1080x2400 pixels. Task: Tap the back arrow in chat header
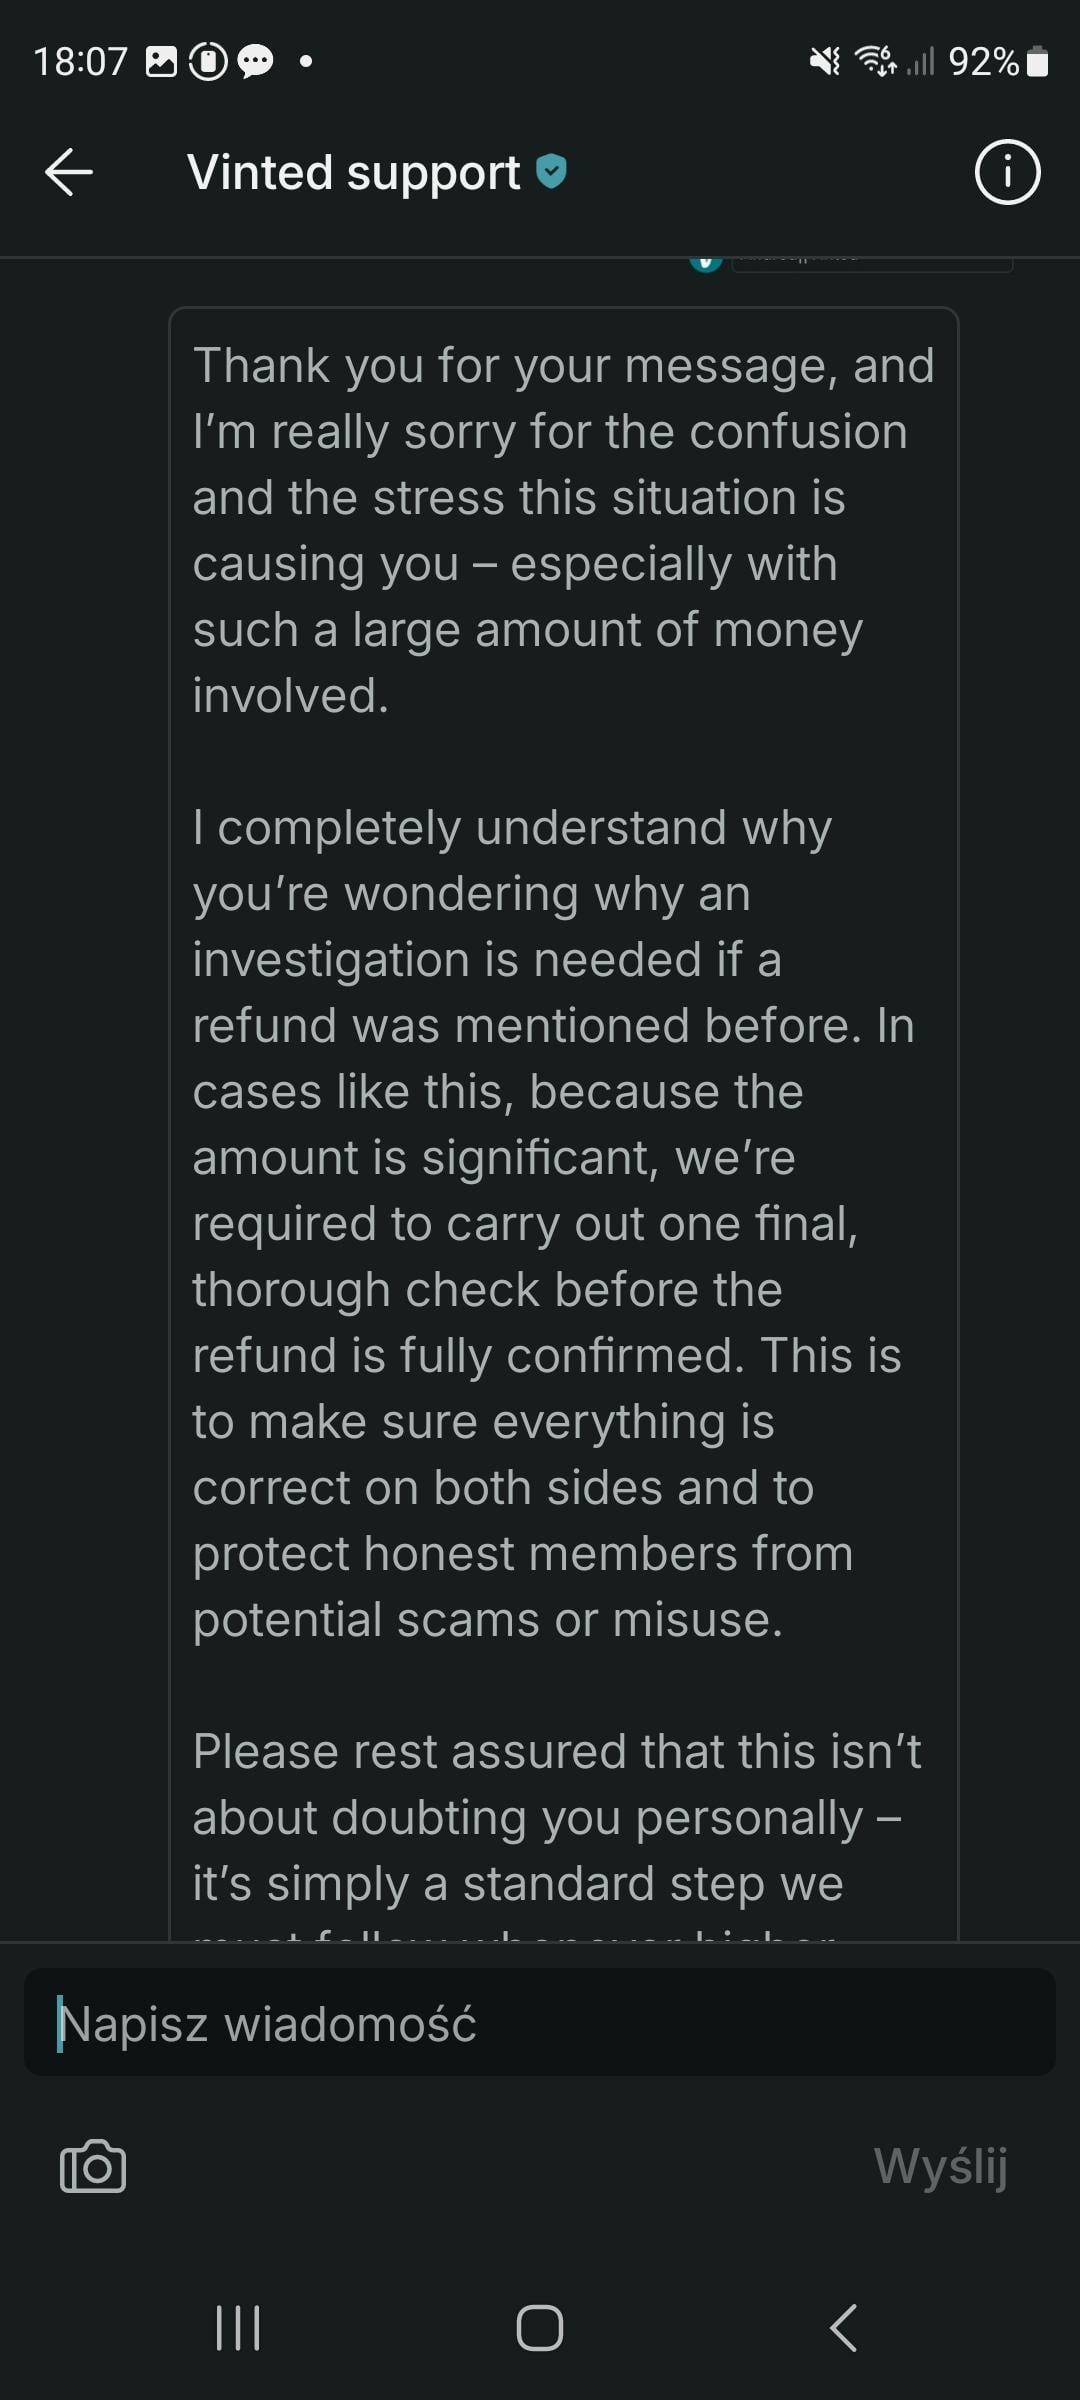(69, 172)
